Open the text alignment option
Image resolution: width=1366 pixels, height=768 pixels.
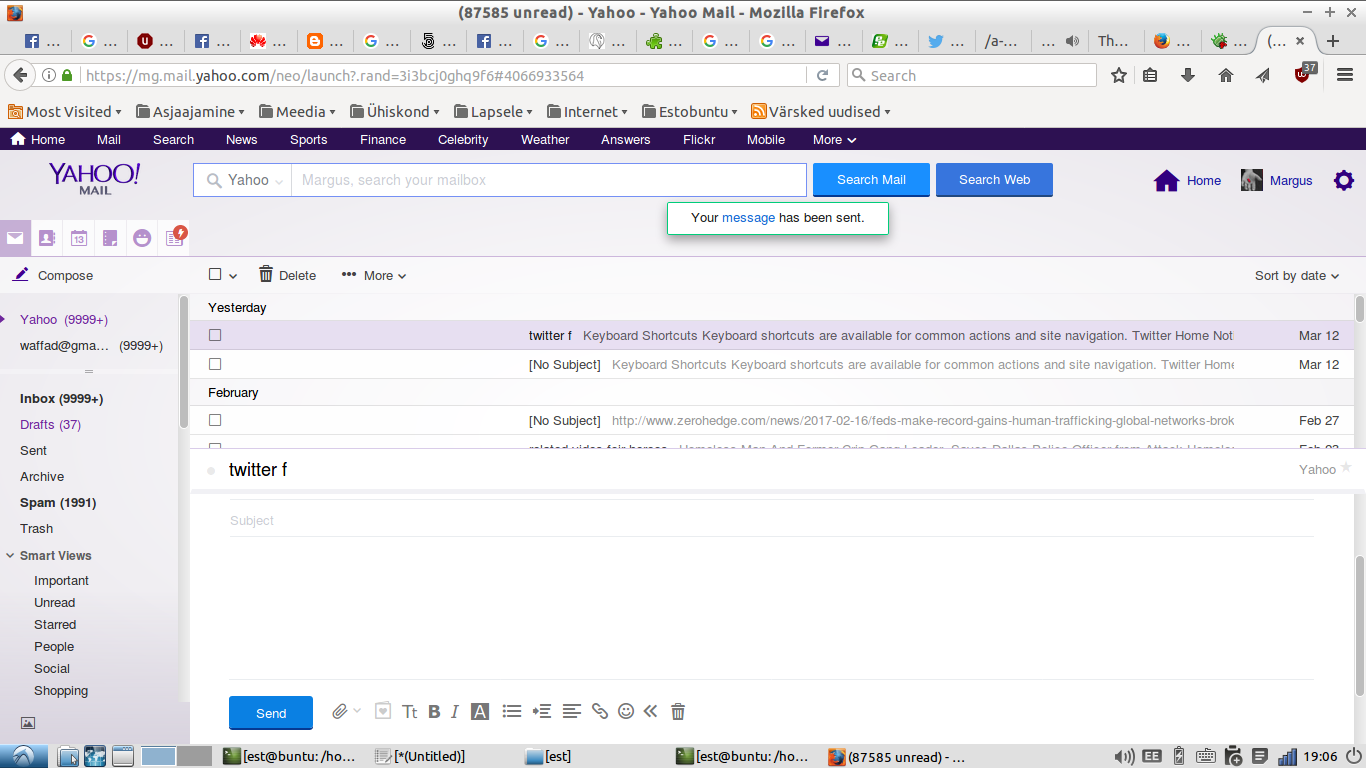click(572, 712)
